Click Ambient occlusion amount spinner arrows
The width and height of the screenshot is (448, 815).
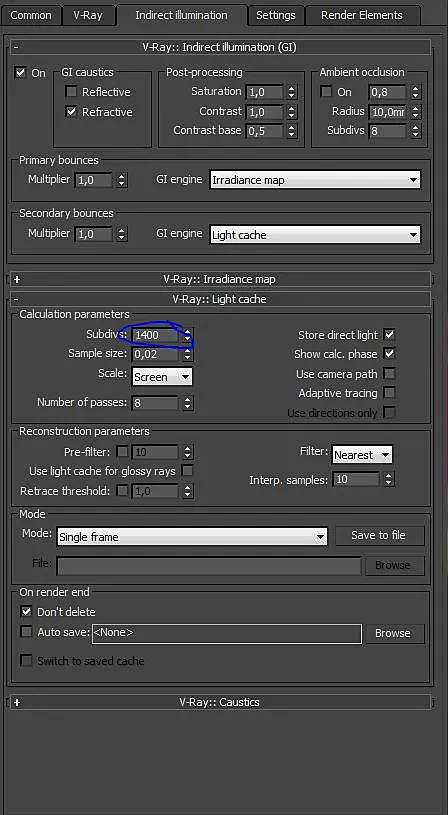415,92
